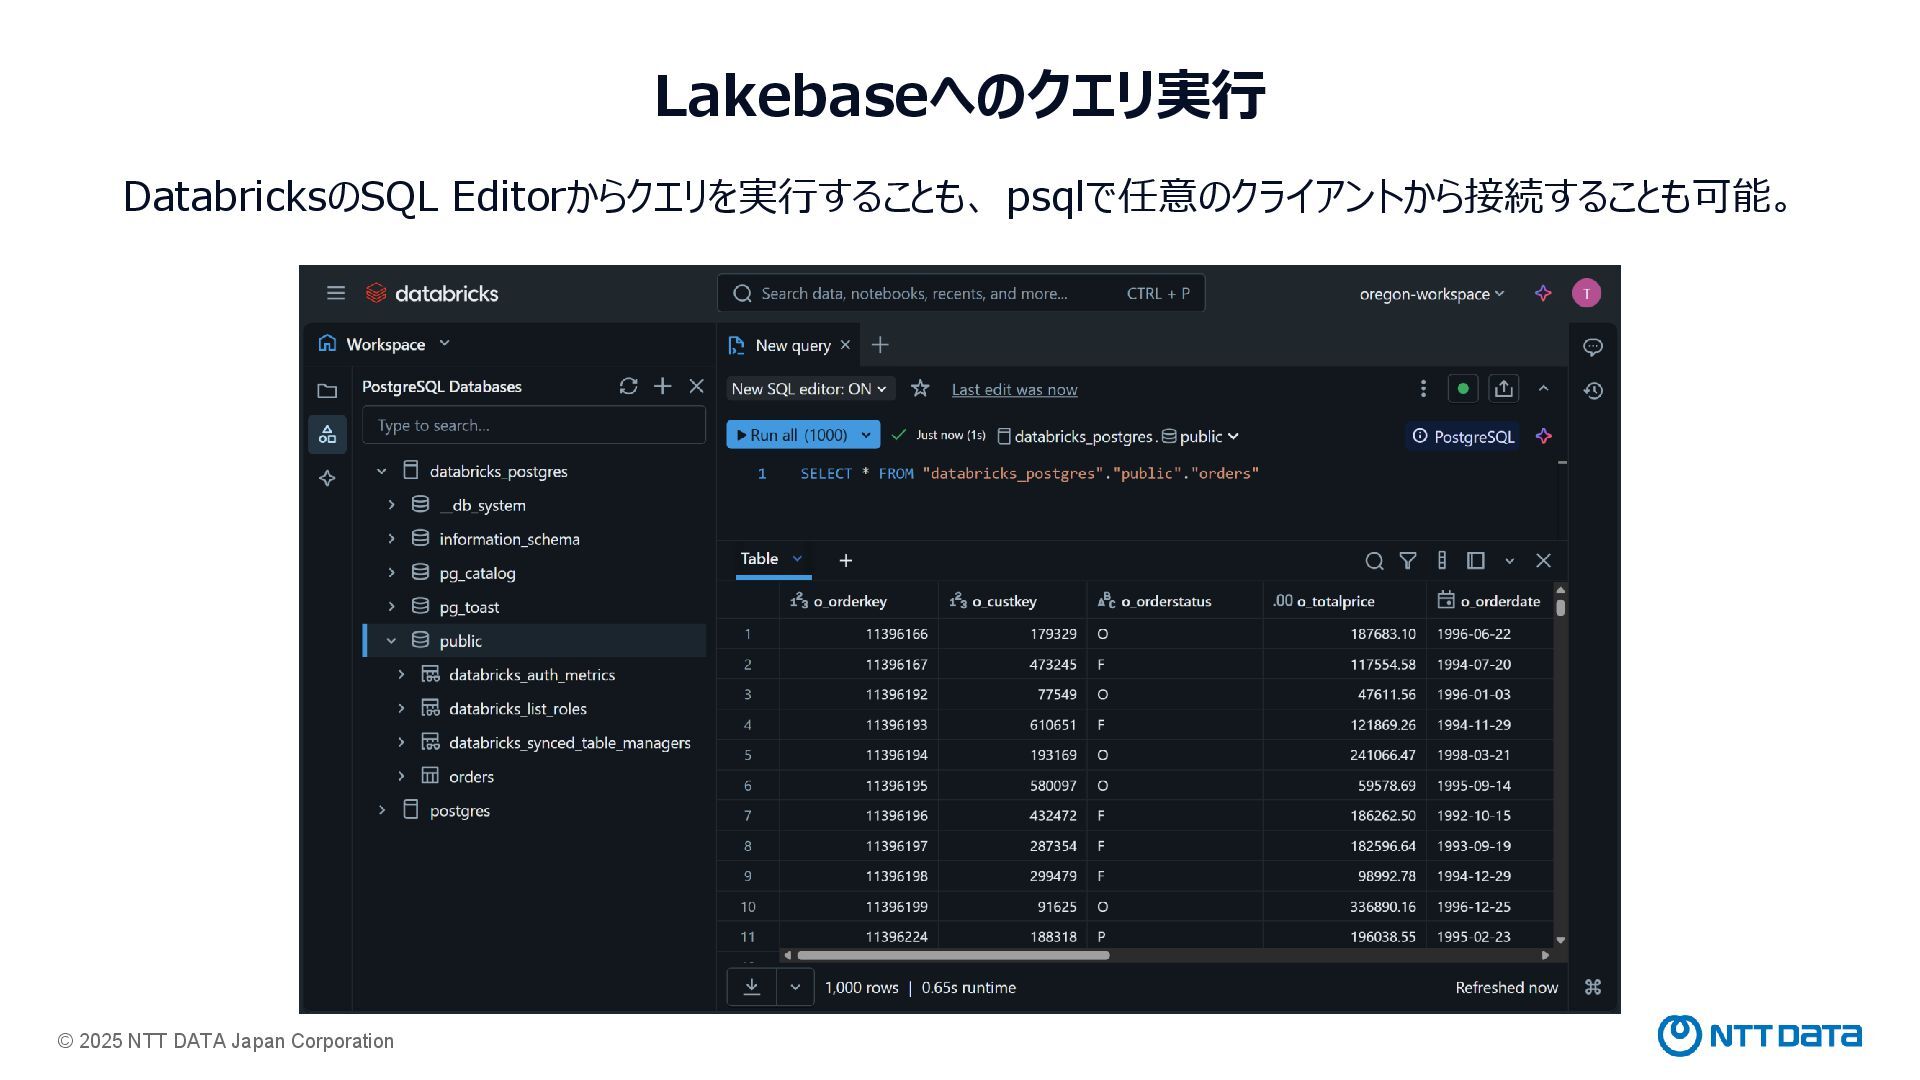
Task: Select the Table results tab
Action: tap(759, 559)
